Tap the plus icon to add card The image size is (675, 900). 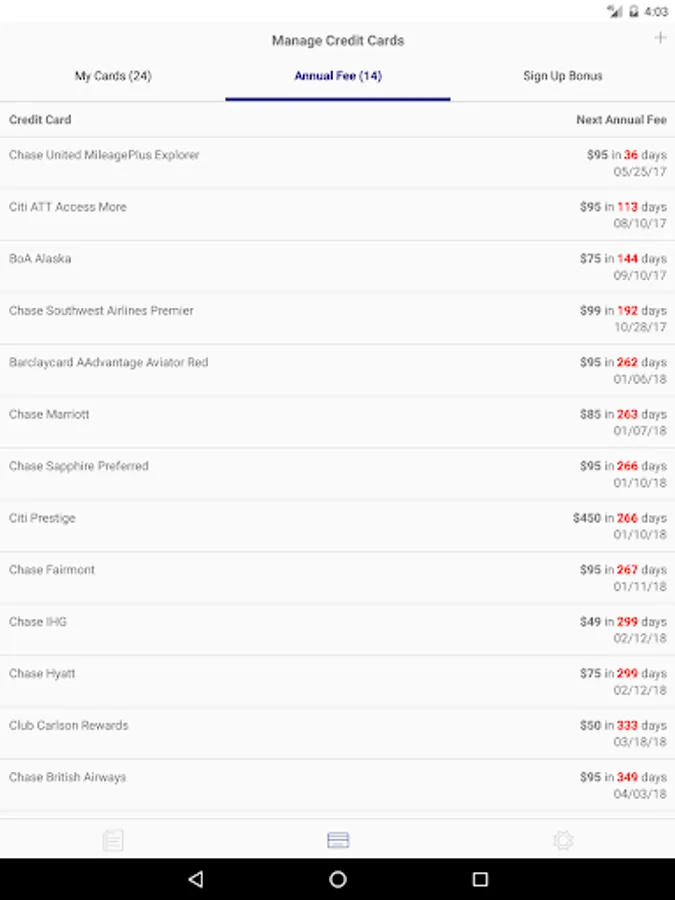659,38
